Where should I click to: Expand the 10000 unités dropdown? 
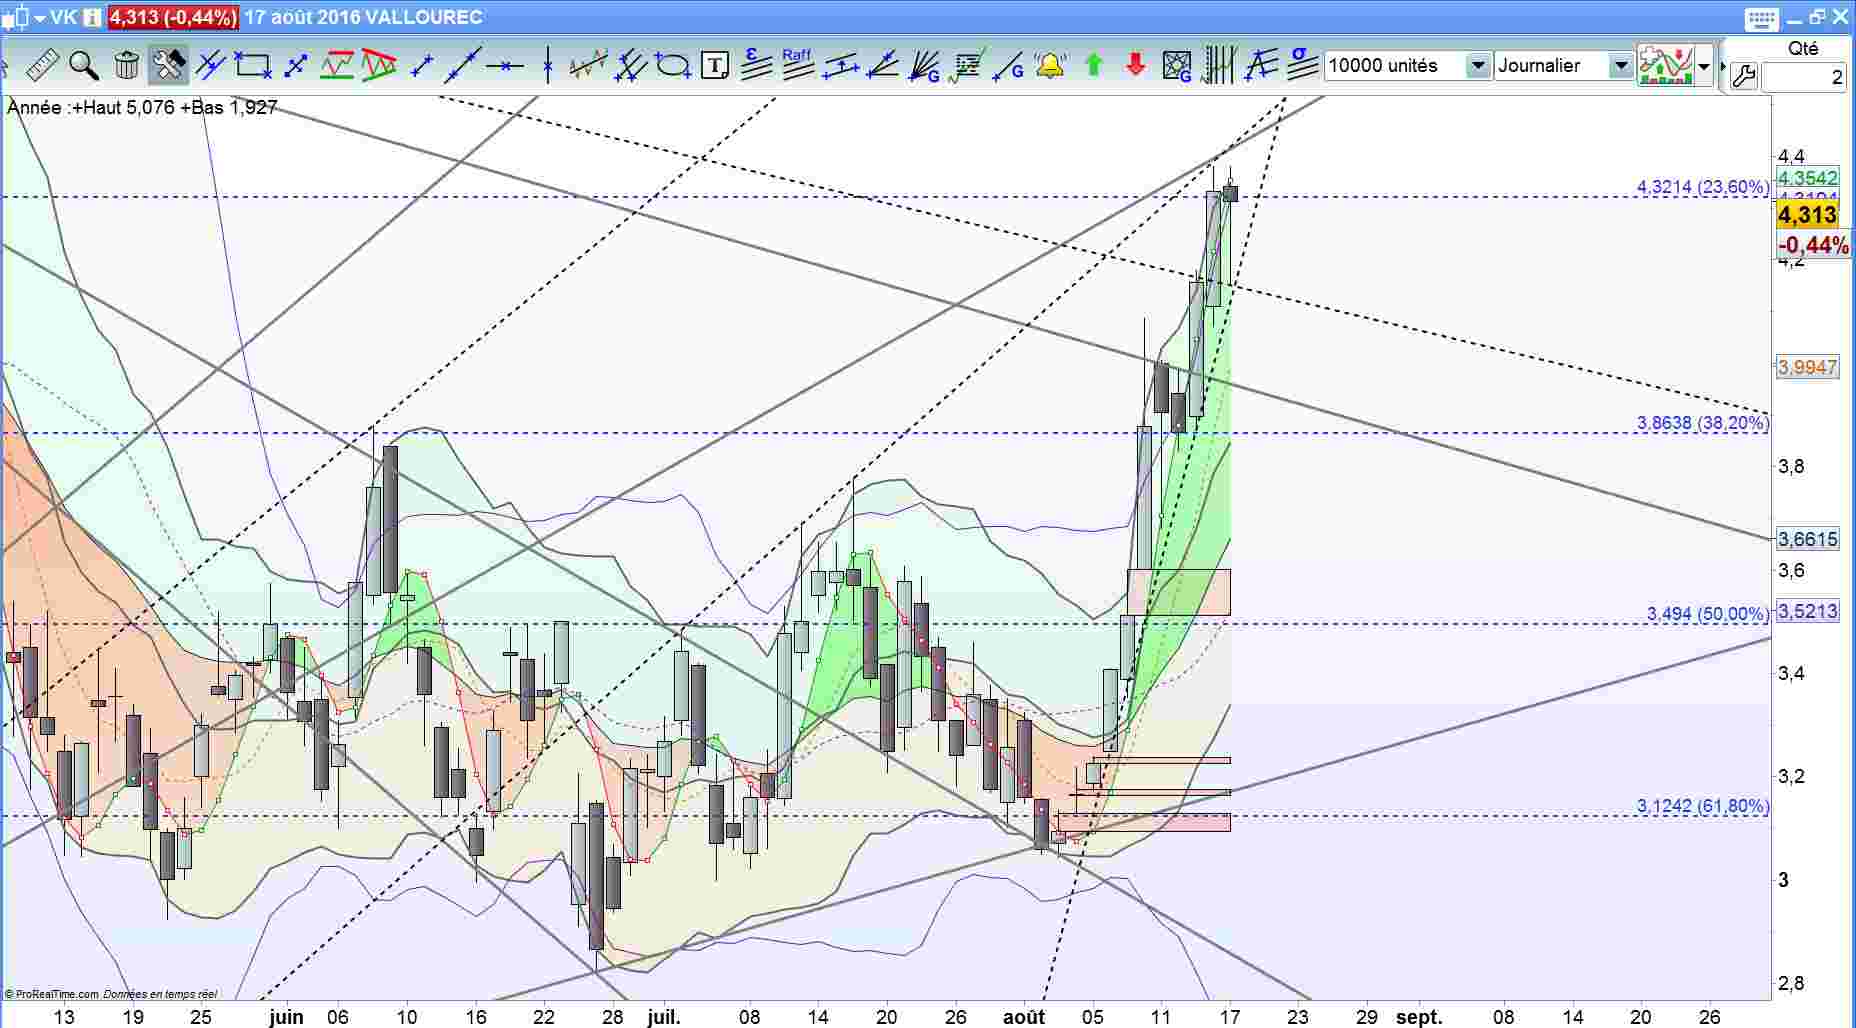[x=1478, y=66]
